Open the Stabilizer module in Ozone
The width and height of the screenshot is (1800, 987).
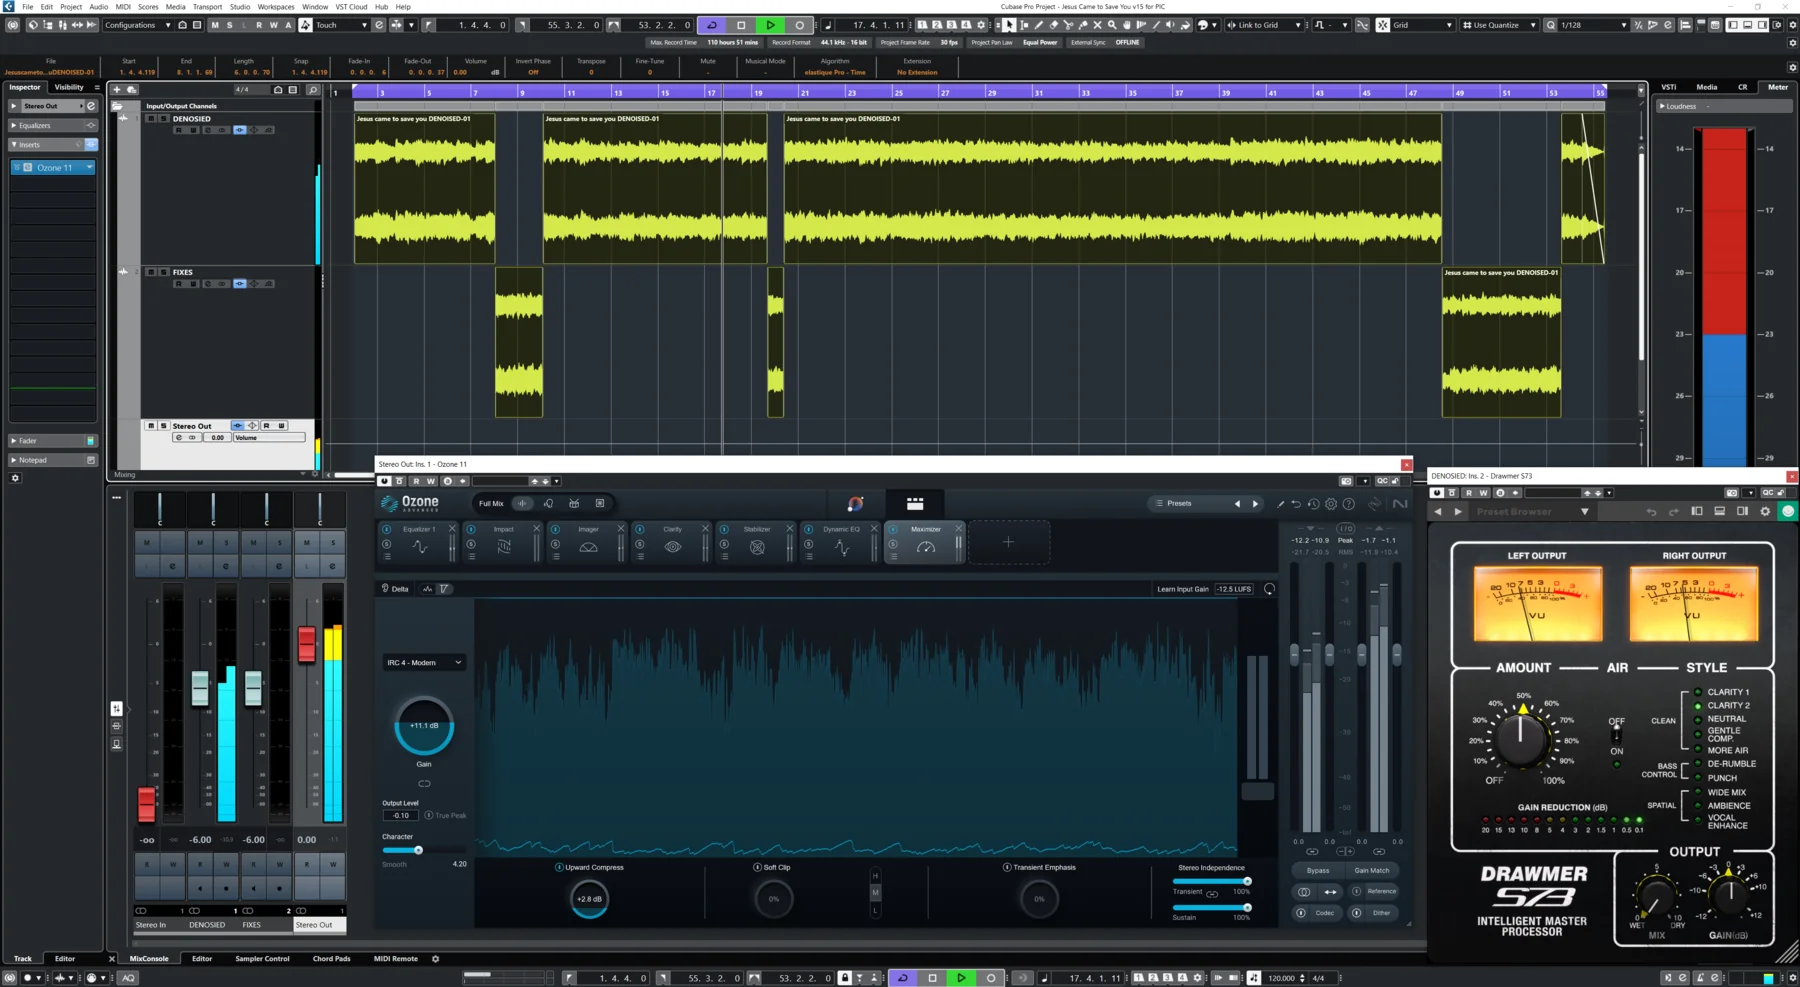coord(757,542)
